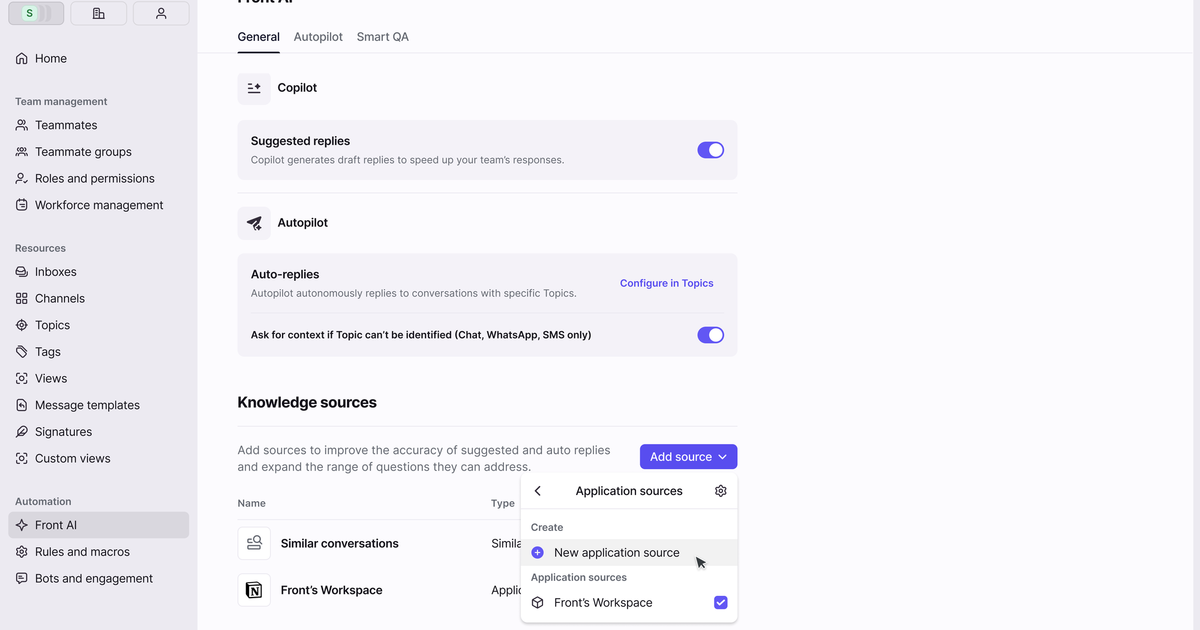1200x630 pixels.
Task: Open the Similar conversations source row
Action: (x=339, y=543)
